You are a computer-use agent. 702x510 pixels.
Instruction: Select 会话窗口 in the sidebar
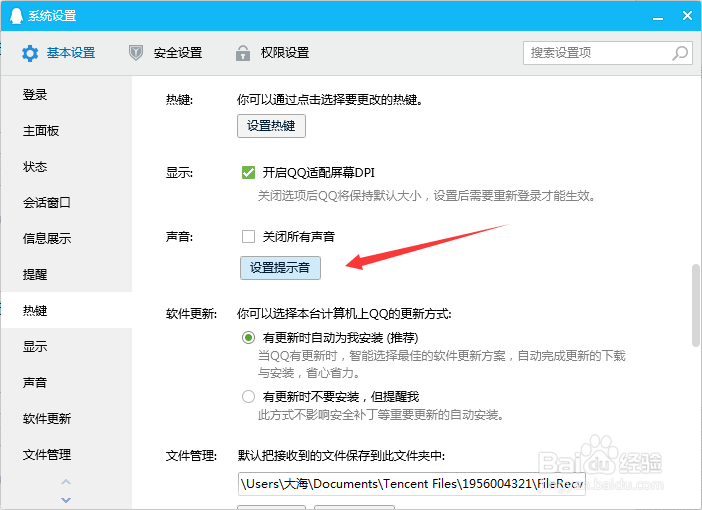click(66, 202)
